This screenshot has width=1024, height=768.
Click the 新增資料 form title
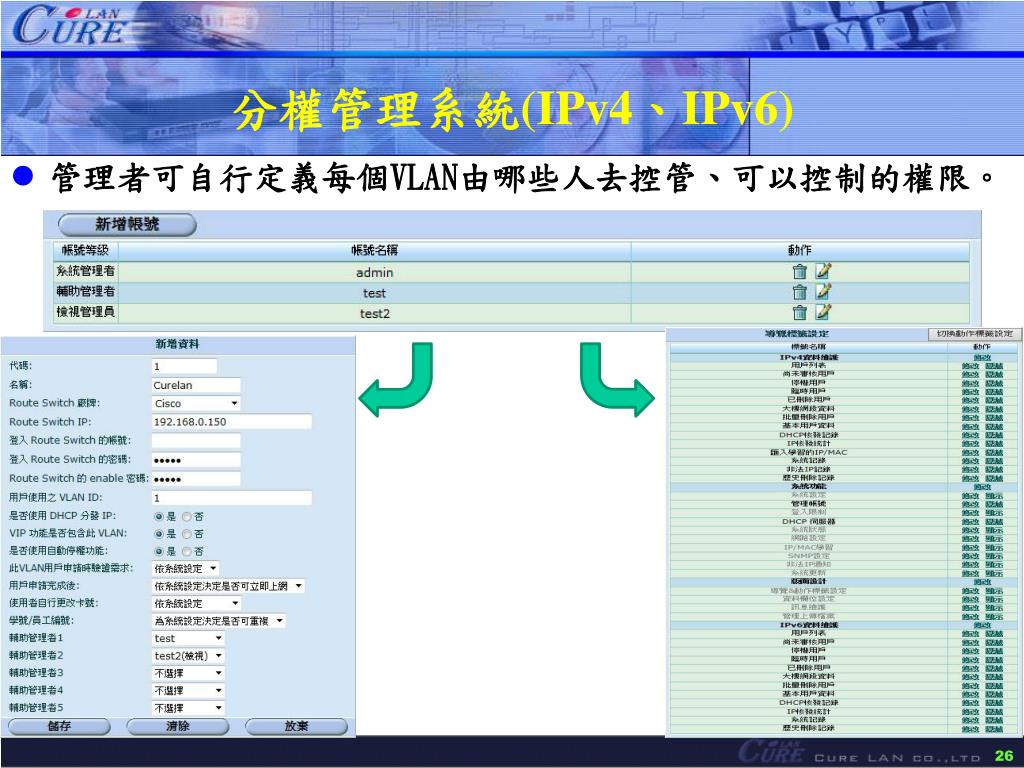177,344
